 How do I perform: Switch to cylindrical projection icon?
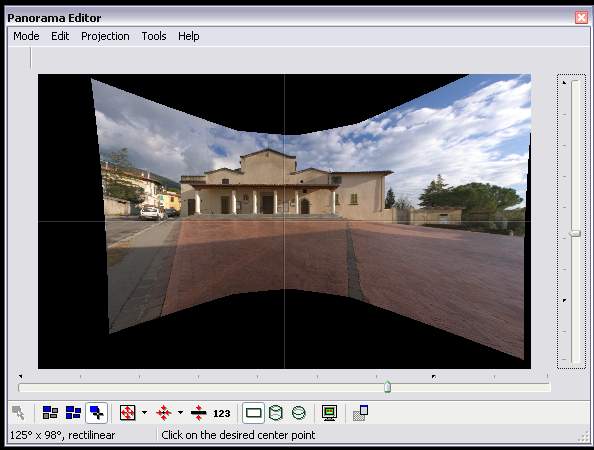(275, 412)
